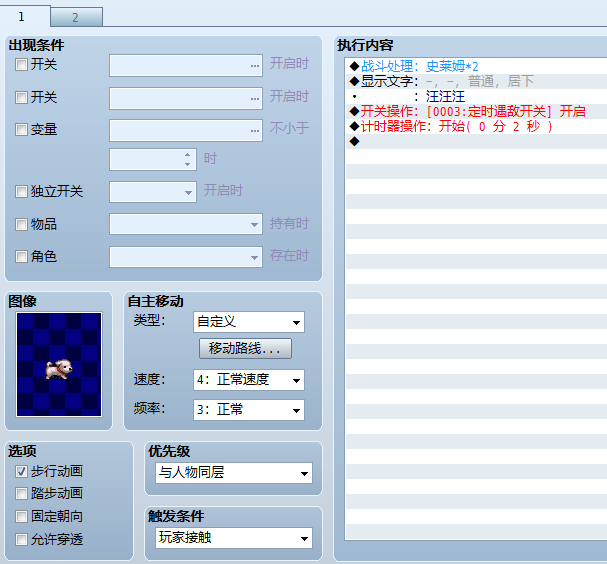Open the first switch selection field

186,65
